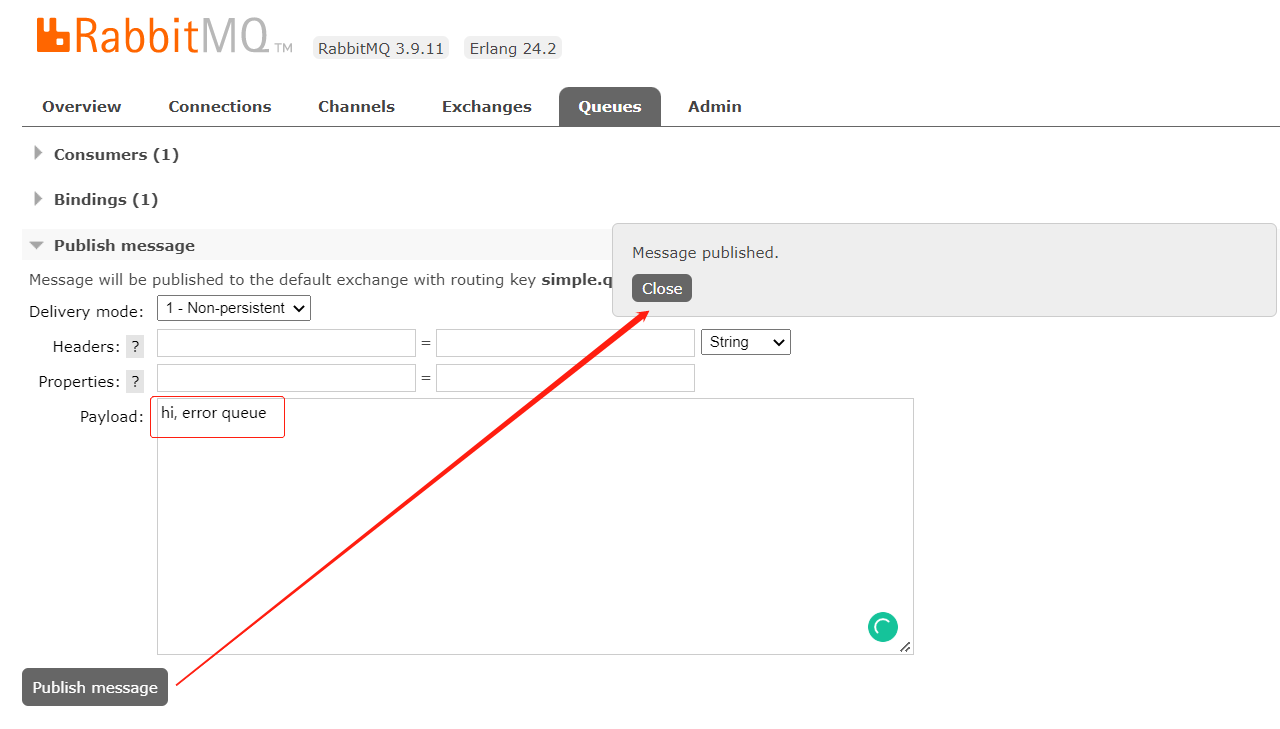Open the Admin tab
The image size is (1280, 729).
point(715,107)
